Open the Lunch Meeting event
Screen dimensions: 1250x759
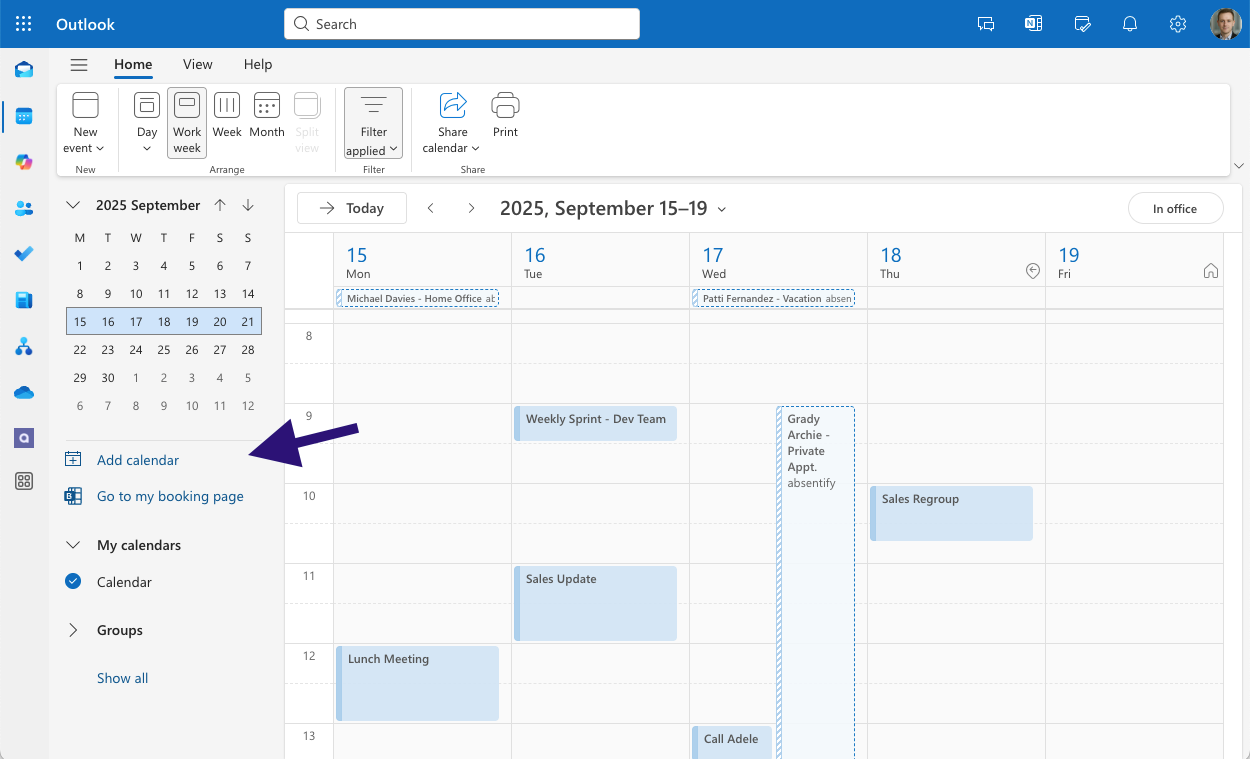(x=417, y=683)
